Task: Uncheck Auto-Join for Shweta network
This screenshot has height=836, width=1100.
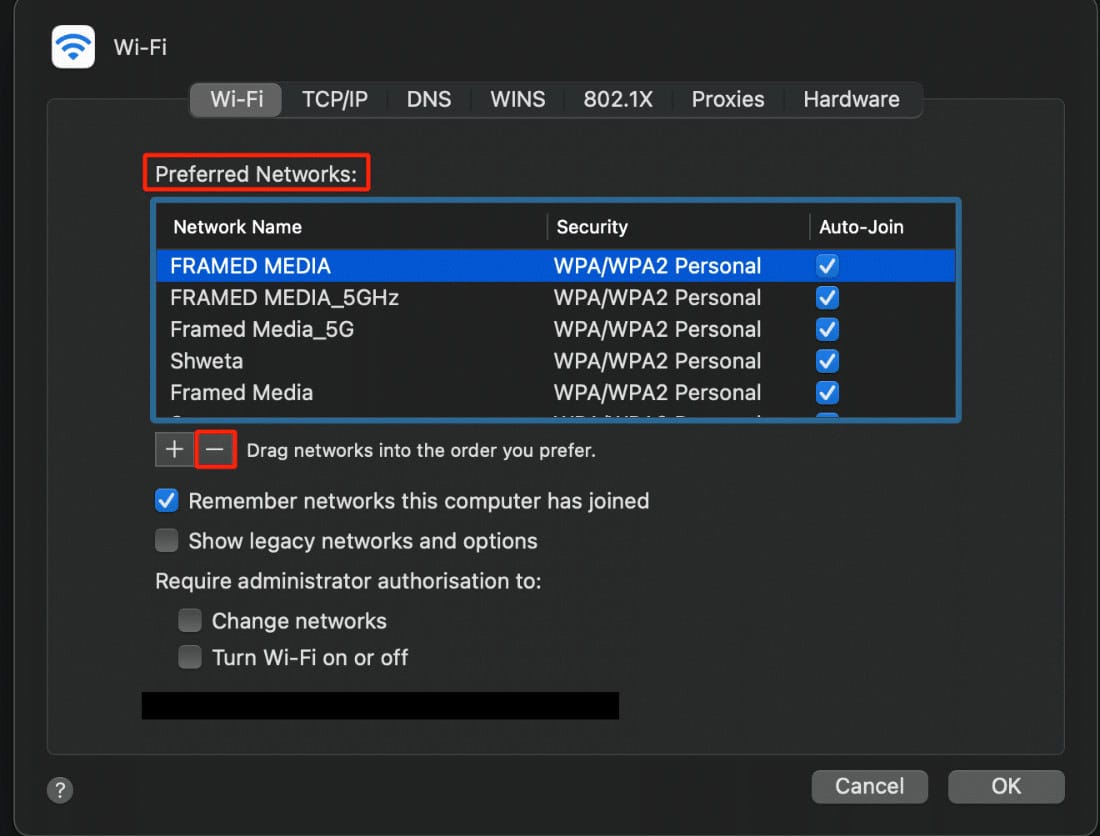Action: tap(827, 361)
